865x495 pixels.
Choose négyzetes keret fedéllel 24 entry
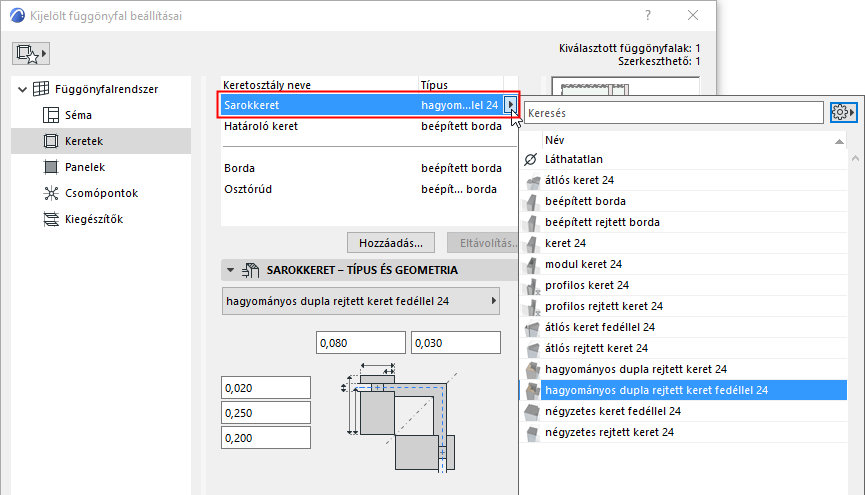pyautogui.click(x=684, y=411)
